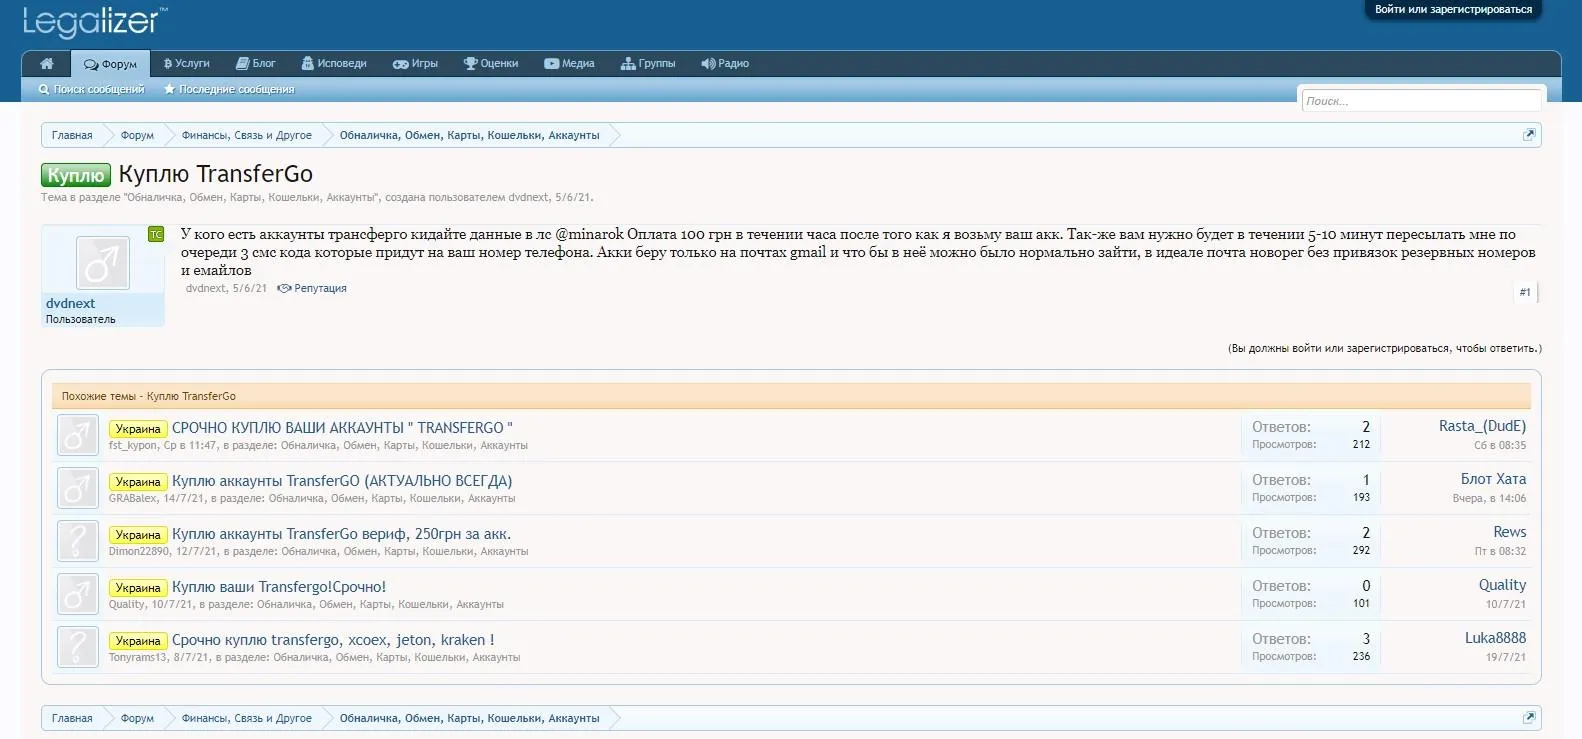
Task: Expand the top breadcrumb quick-navigation icon
Action: point(1528,135)
